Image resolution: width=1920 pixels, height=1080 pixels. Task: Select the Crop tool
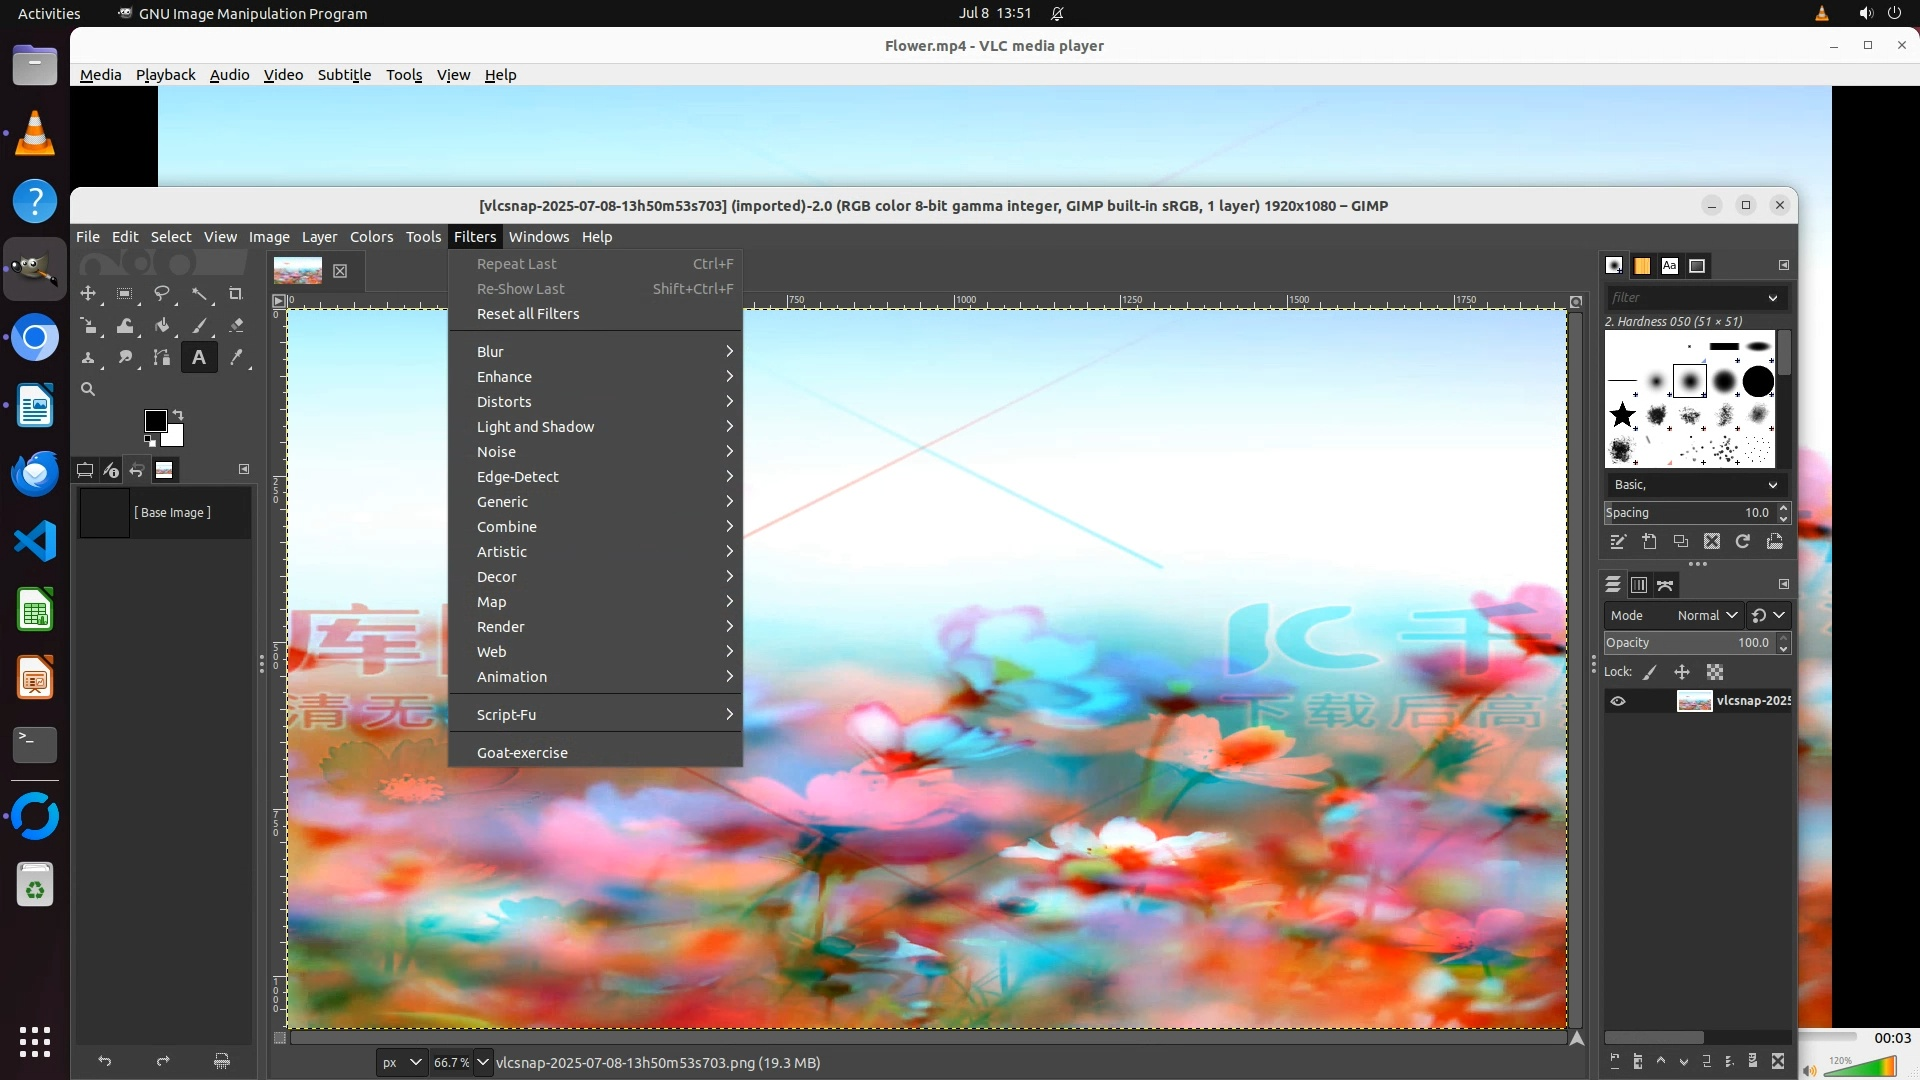click(x=235, y=294)
